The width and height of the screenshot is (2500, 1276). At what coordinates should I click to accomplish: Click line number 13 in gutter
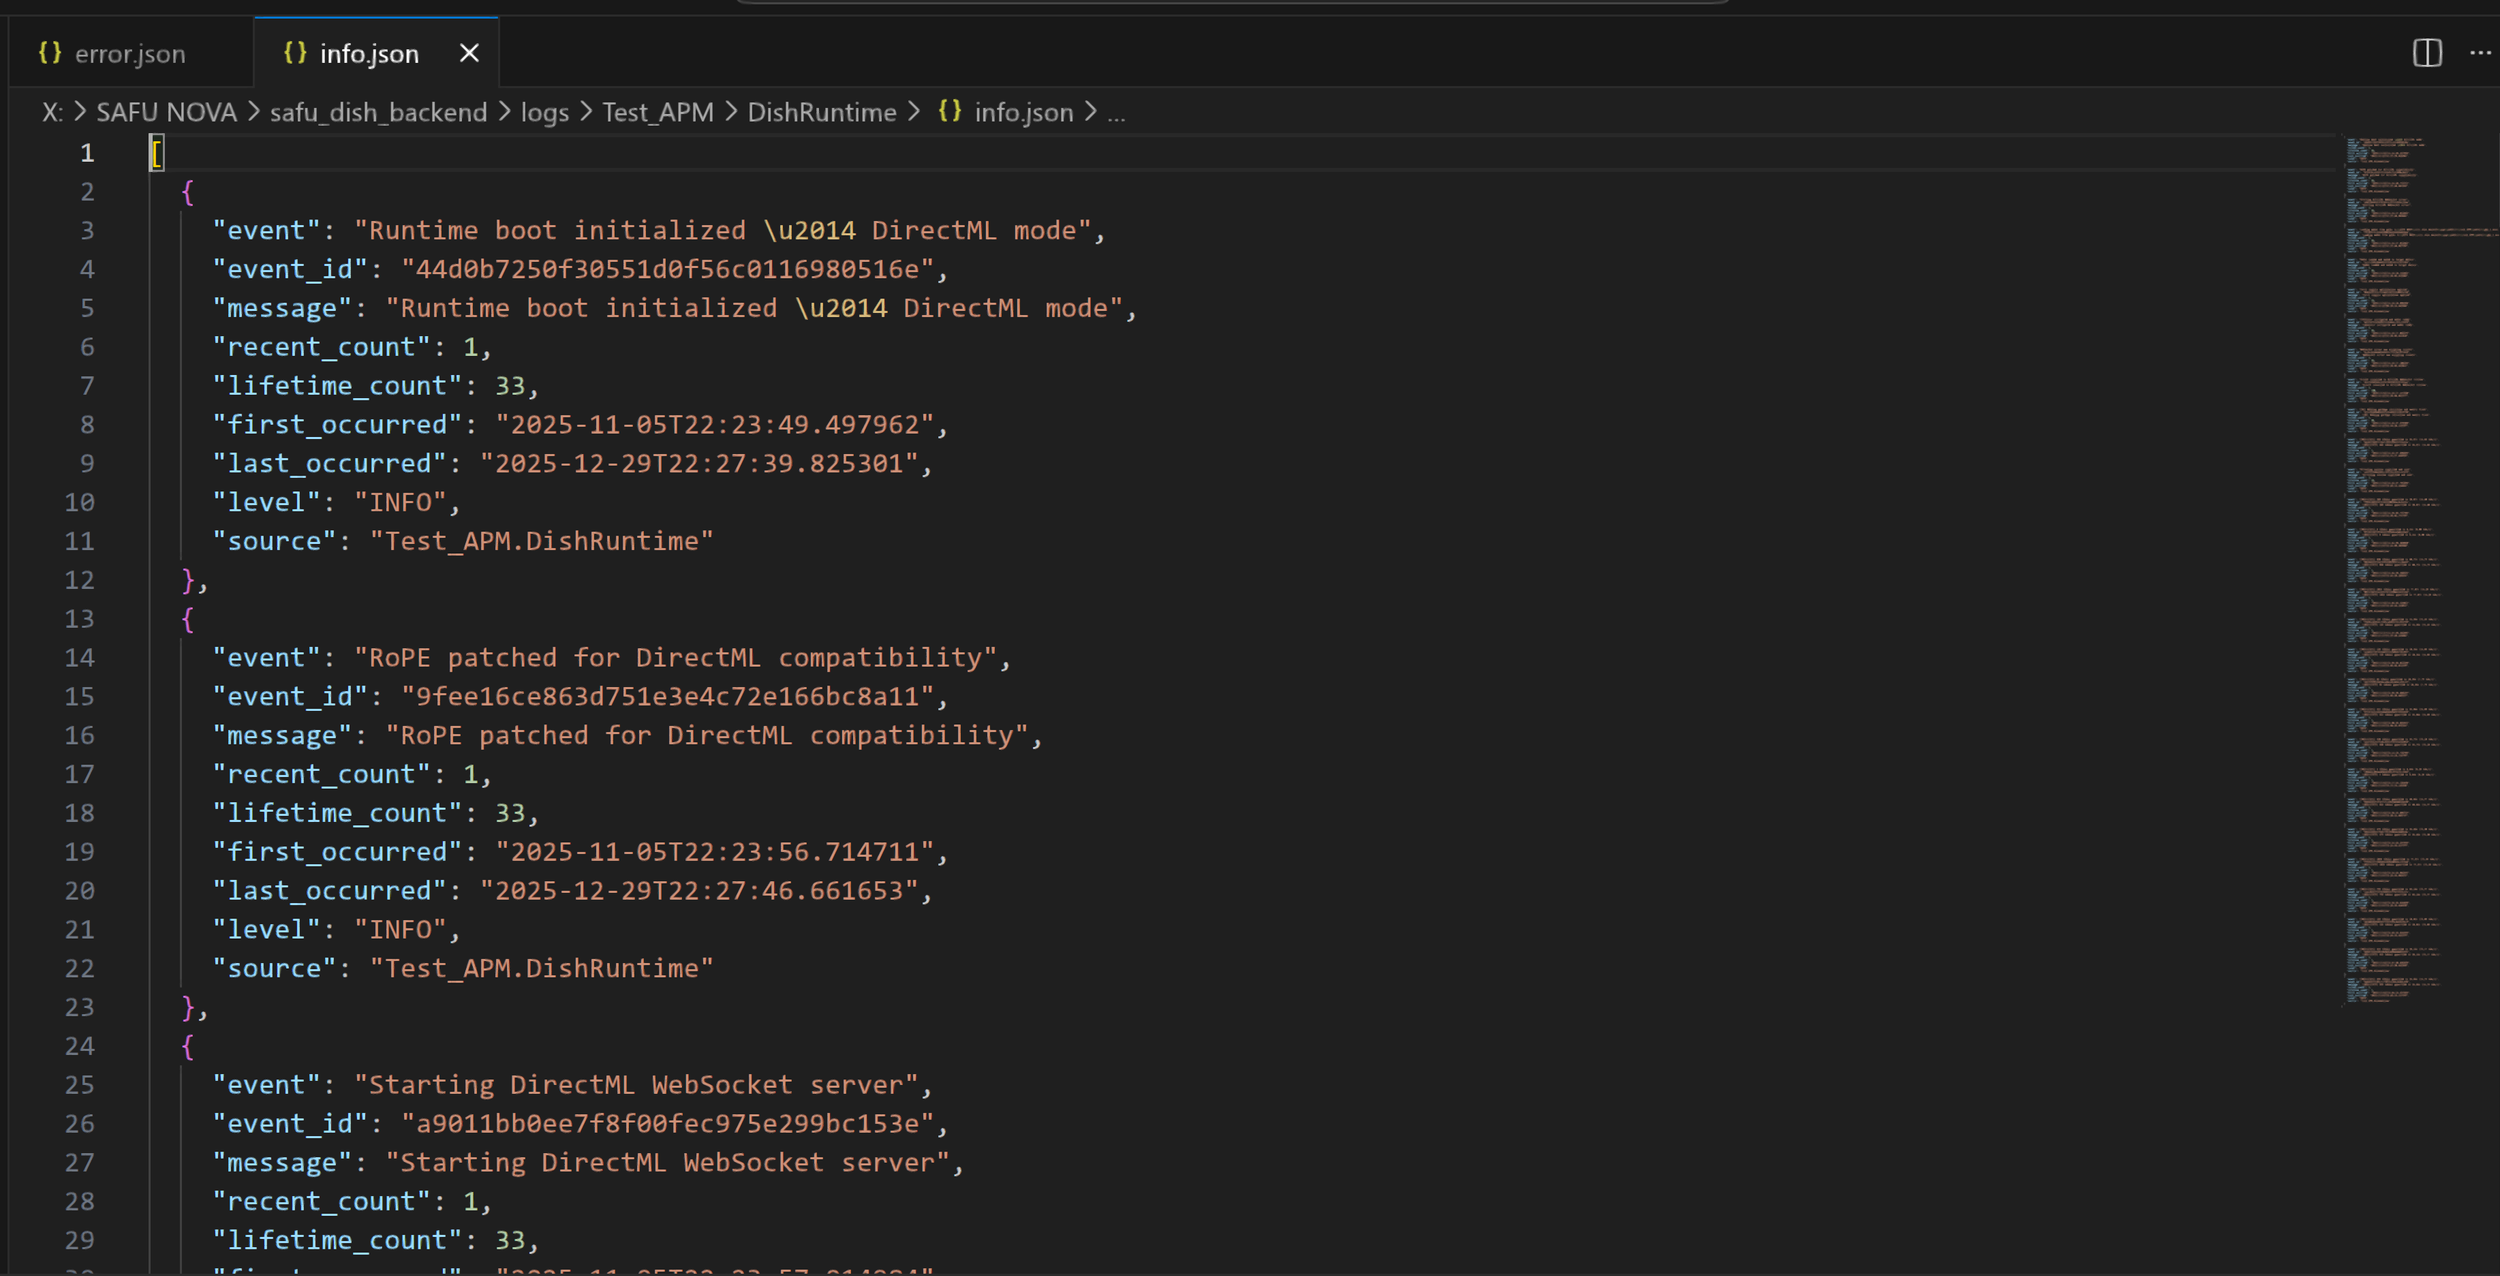click(x=80, y=619)
